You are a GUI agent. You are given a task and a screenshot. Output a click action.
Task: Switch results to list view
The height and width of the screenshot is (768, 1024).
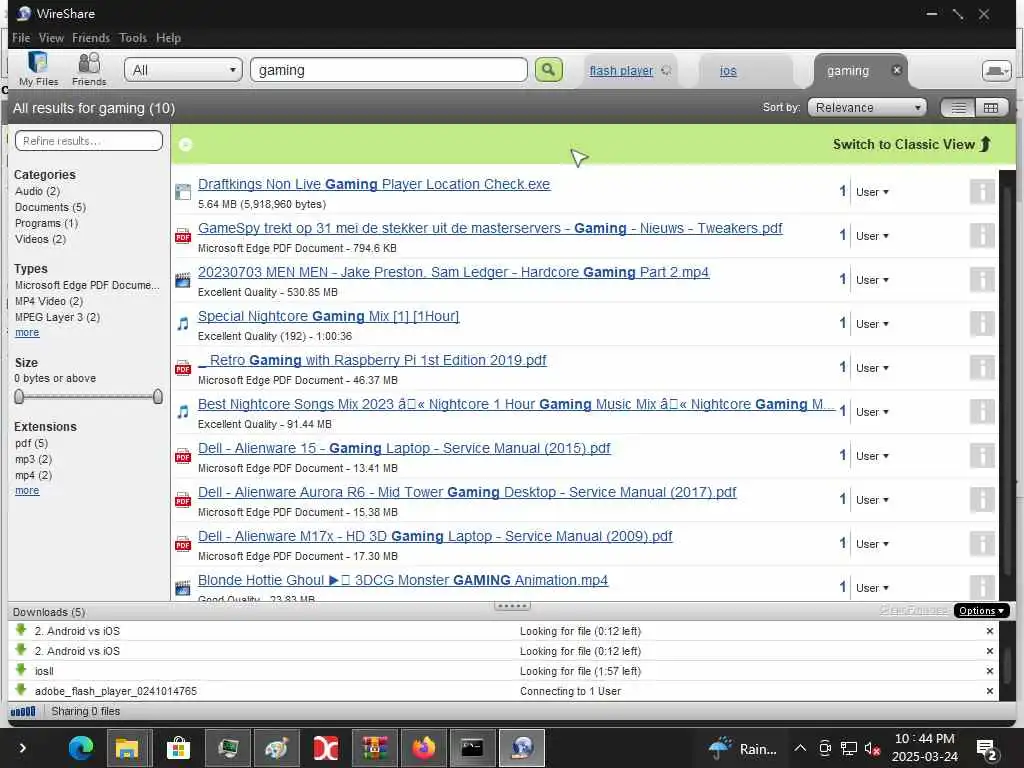[958, 108]
